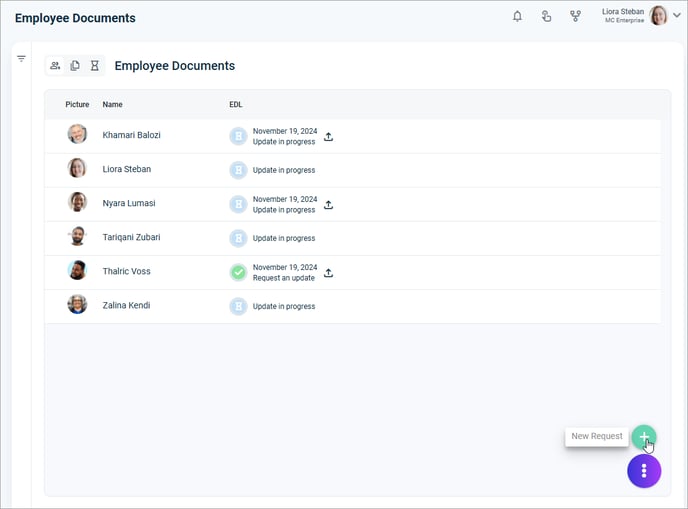Click Request an update for Thalric Voss
688x509 pixels.
tap(283, 278)
